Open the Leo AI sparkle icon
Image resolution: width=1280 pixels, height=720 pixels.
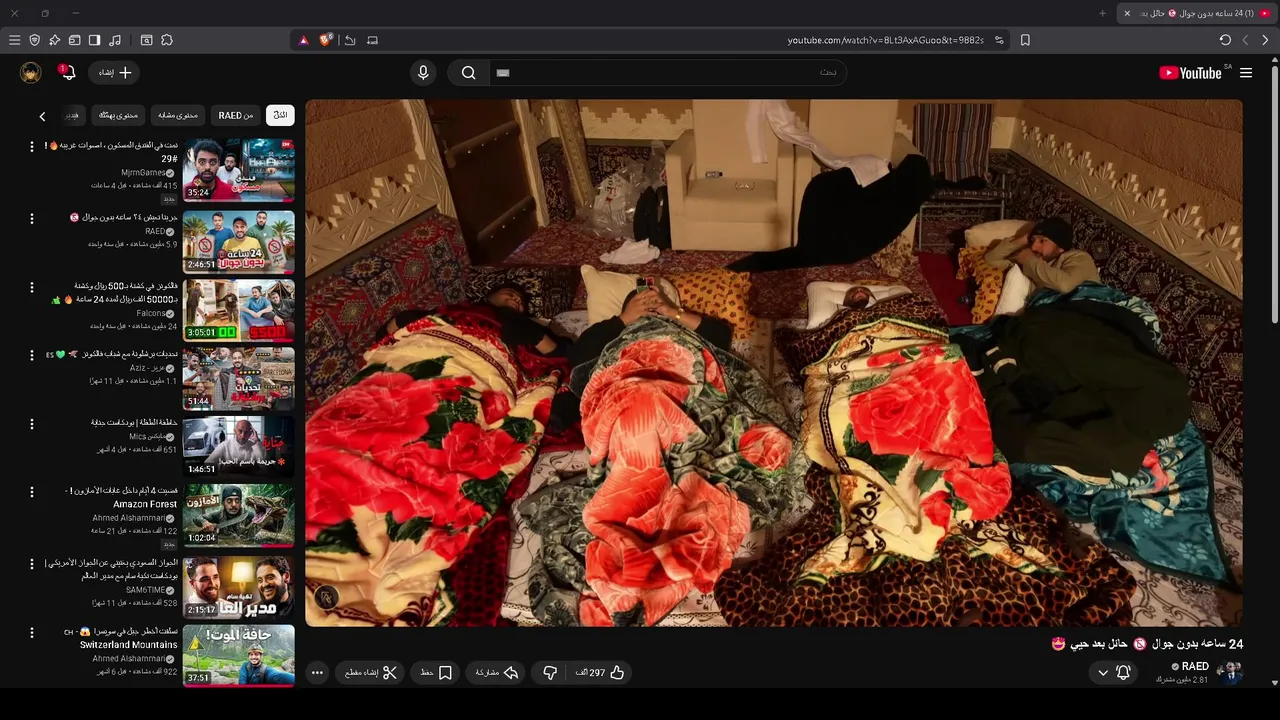pyautogui.click(x=54, y=40)
